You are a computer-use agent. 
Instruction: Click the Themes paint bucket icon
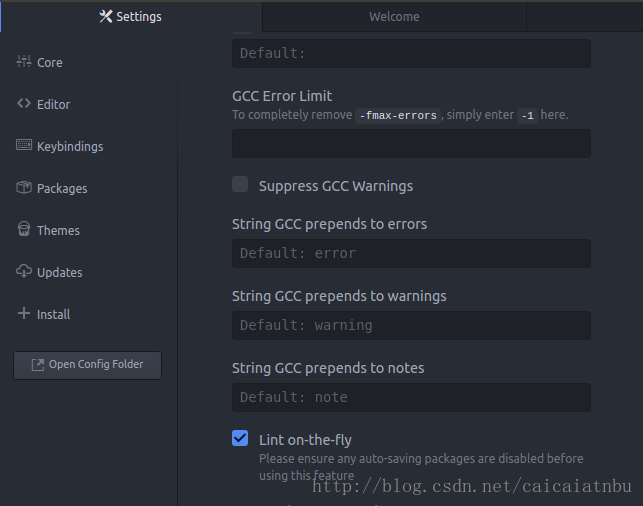click(24, 230)
